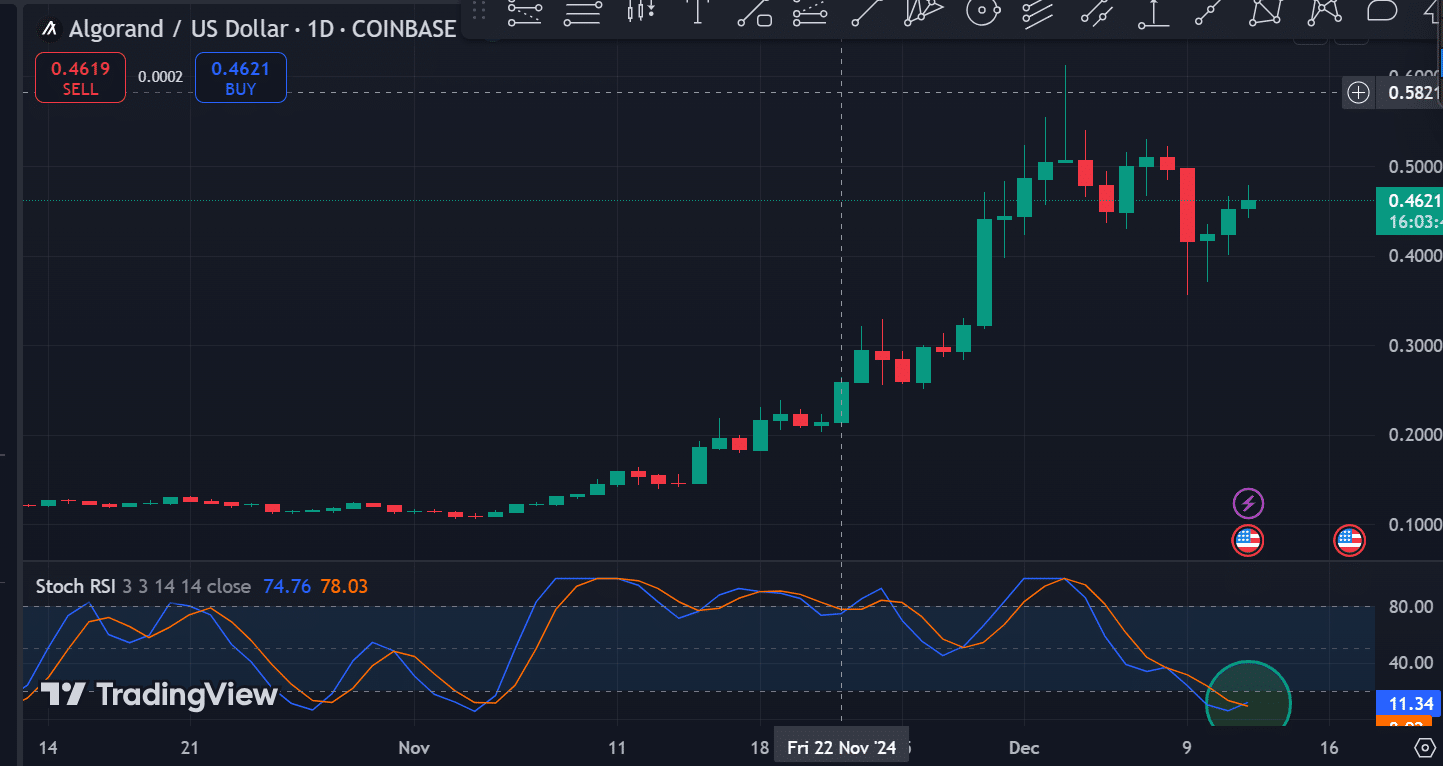The image size is (1443, 766).
Task: Click the blue BUY 0.4621 button
Action: coord(240,78)
